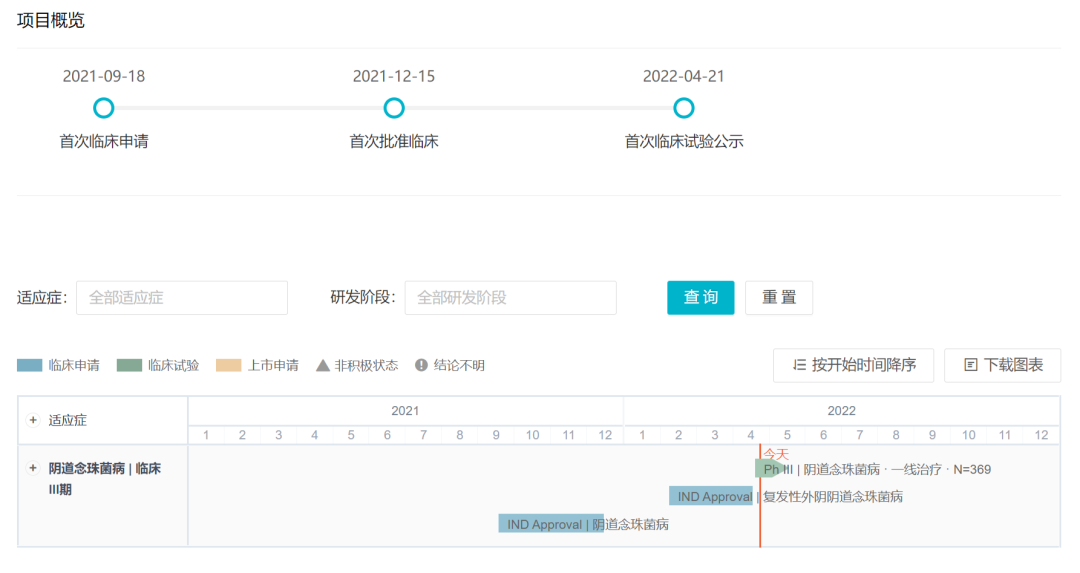Click the 非积极状态 triangle legend icon

pyautogui.click(x=323, y=366)
